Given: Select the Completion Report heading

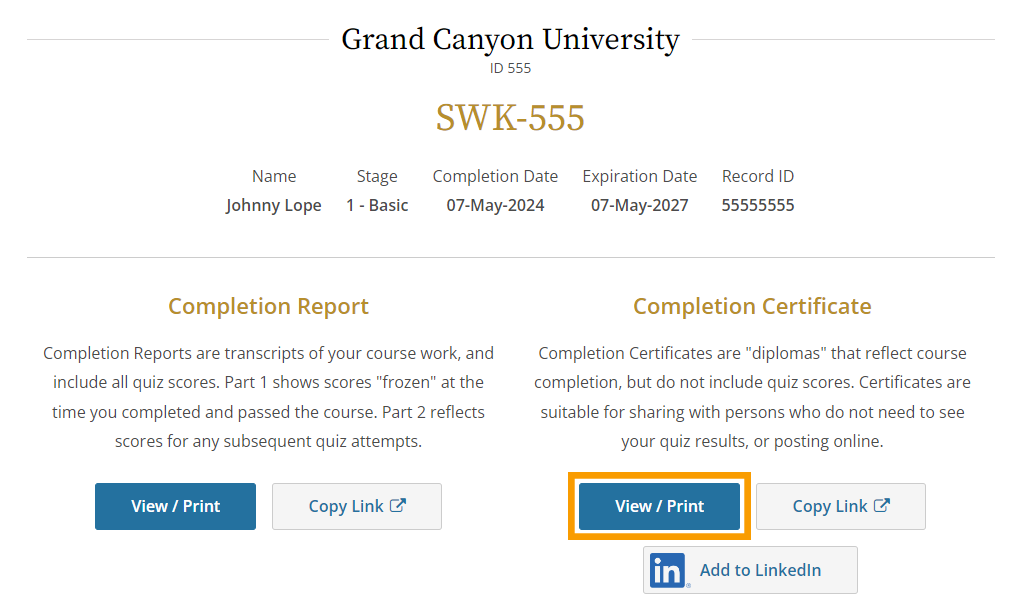Looking at the screenshot, I should (268, 306).
